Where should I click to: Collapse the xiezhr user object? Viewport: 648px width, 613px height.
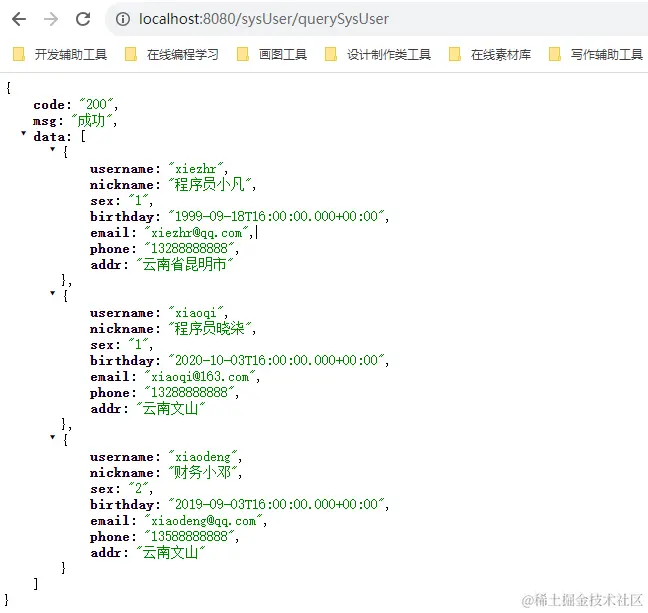coord(52,149)
